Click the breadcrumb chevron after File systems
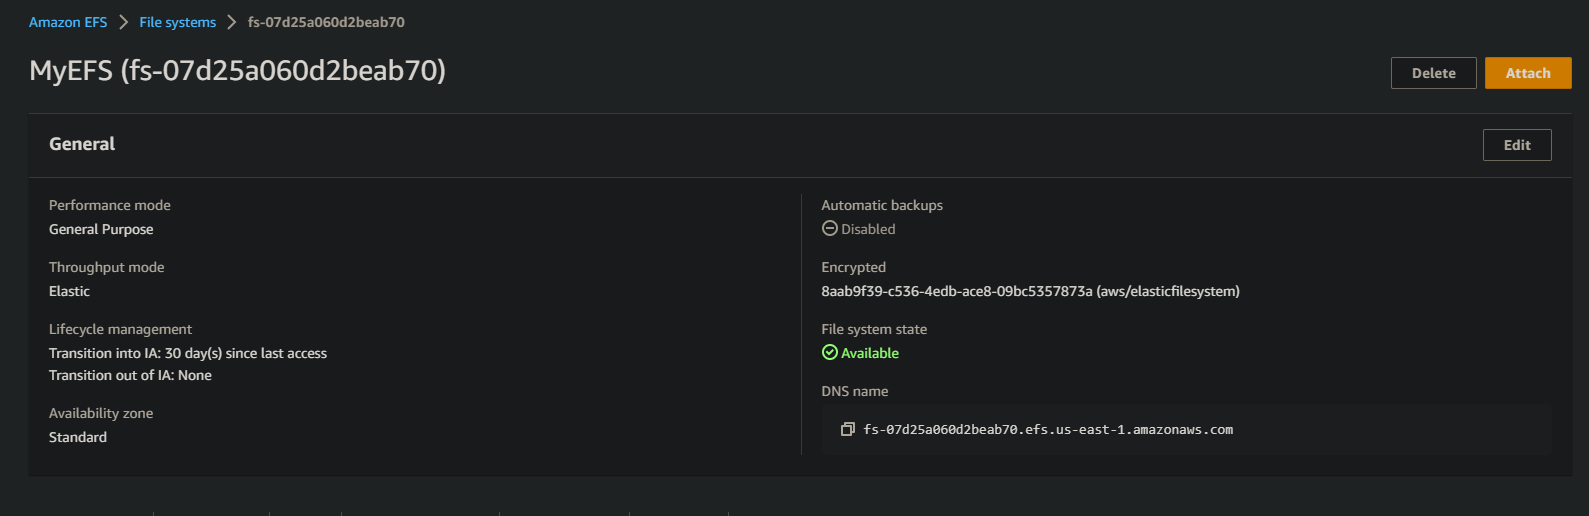Image resolution: width=1589 pixels, height=516 pixels. tap(232, 22)
